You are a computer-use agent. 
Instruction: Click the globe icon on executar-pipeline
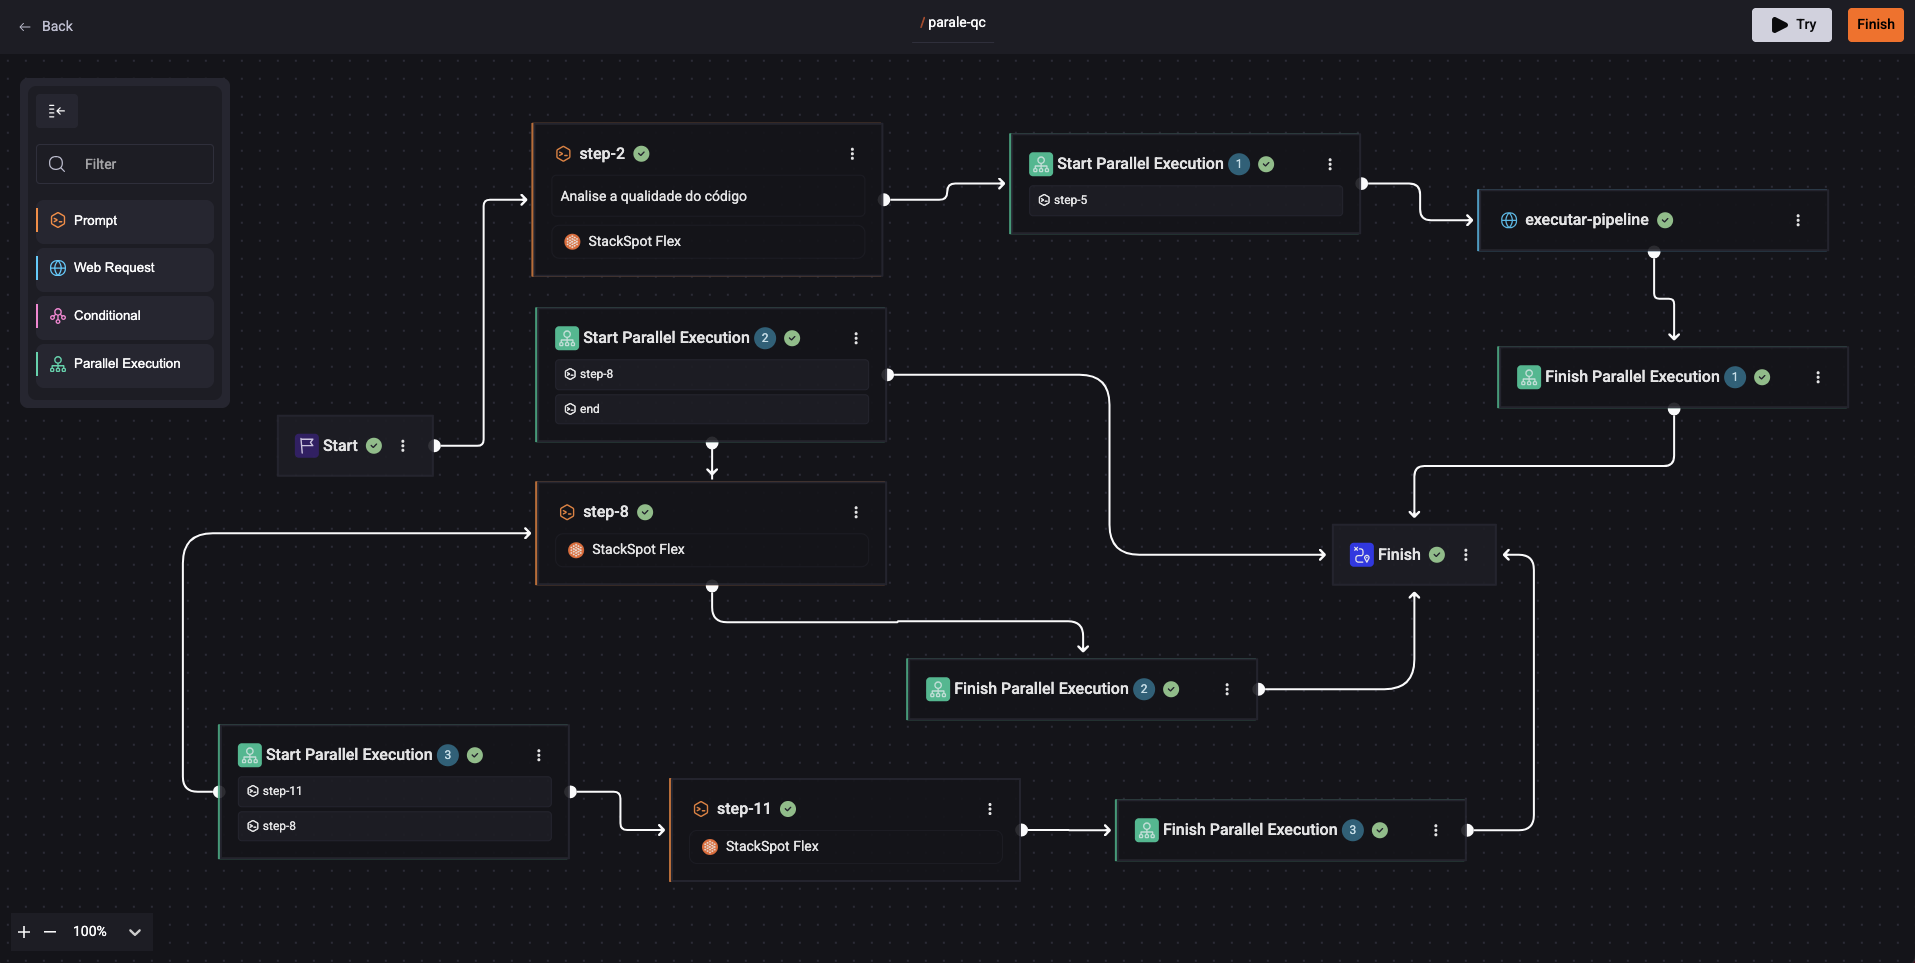click(1509, 220)
